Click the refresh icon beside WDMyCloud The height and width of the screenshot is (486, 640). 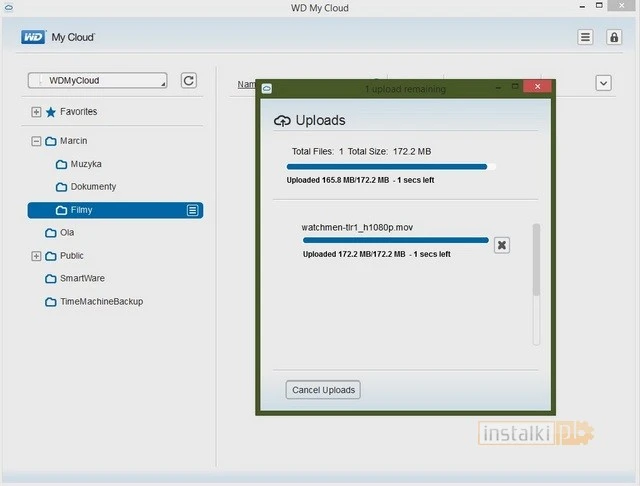tap(189, 81)
